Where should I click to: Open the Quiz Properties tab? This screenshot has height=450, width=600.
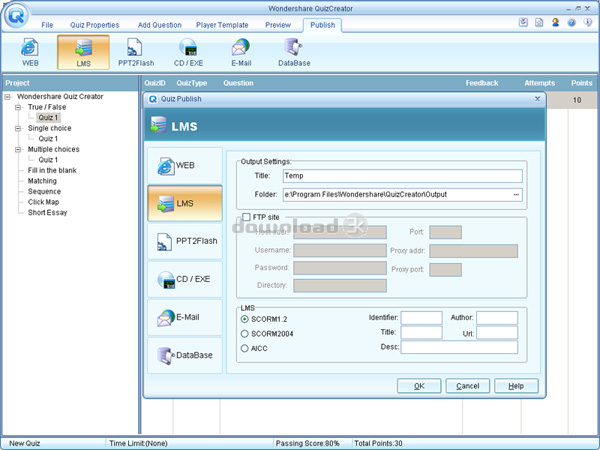tap(95, 25)
